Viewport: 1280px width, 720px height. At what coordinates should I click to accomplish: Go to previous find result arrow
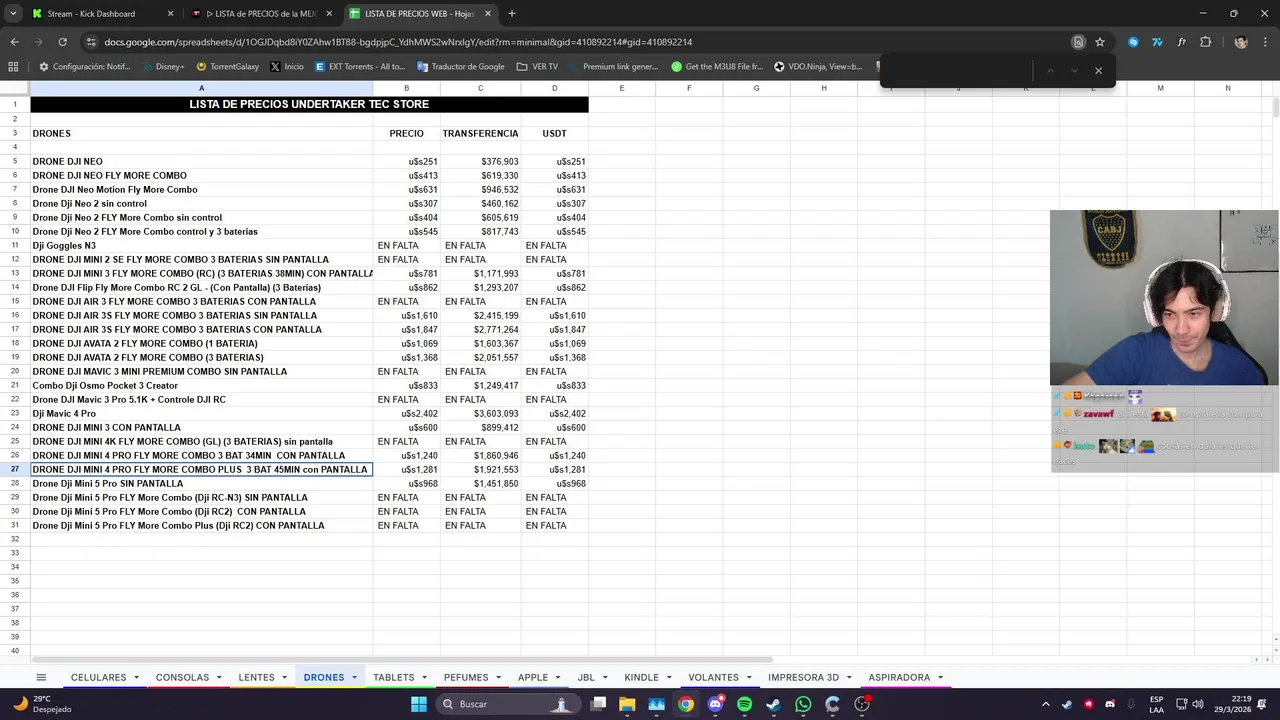click(x=1050, y=70)
